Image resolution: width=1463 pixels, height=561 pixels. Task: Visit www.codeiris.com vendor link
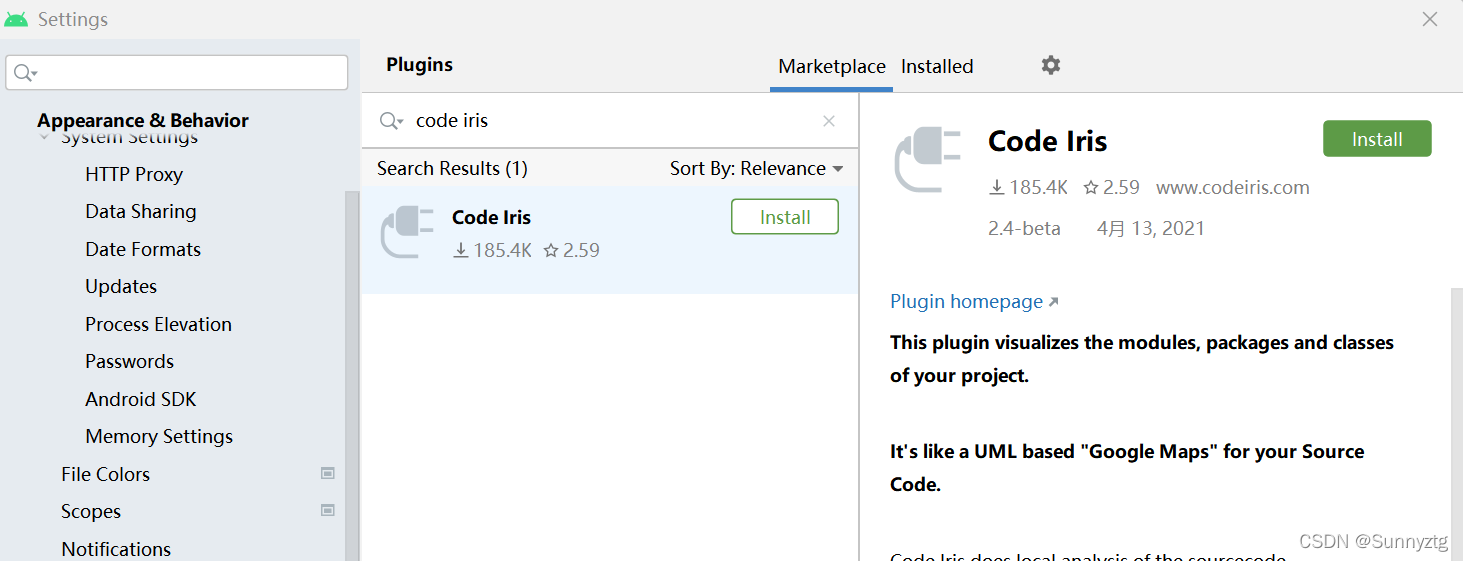click(1233, 187)
